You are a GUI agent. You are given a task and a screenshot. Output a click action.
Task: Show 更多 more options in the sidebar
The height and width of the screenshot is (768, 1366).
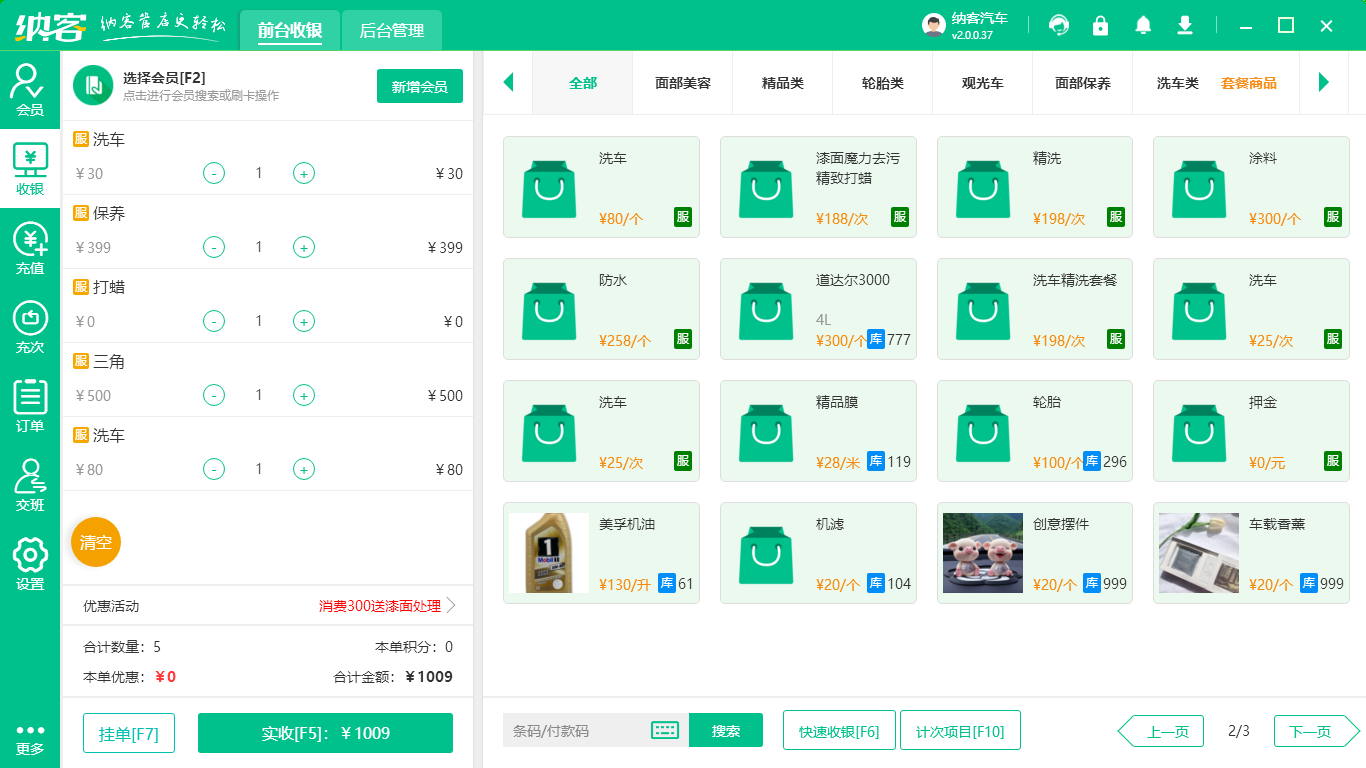point(30,740)
